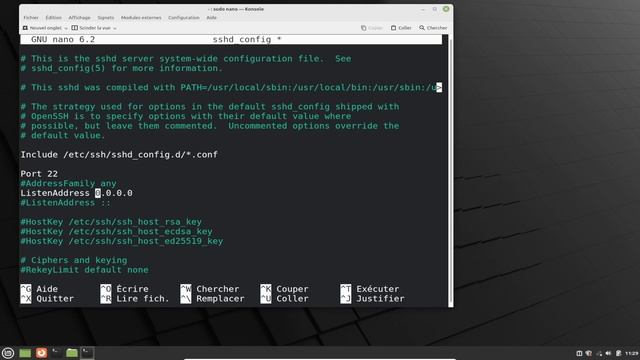Click the Coller toolbar button

pos(401,28)
